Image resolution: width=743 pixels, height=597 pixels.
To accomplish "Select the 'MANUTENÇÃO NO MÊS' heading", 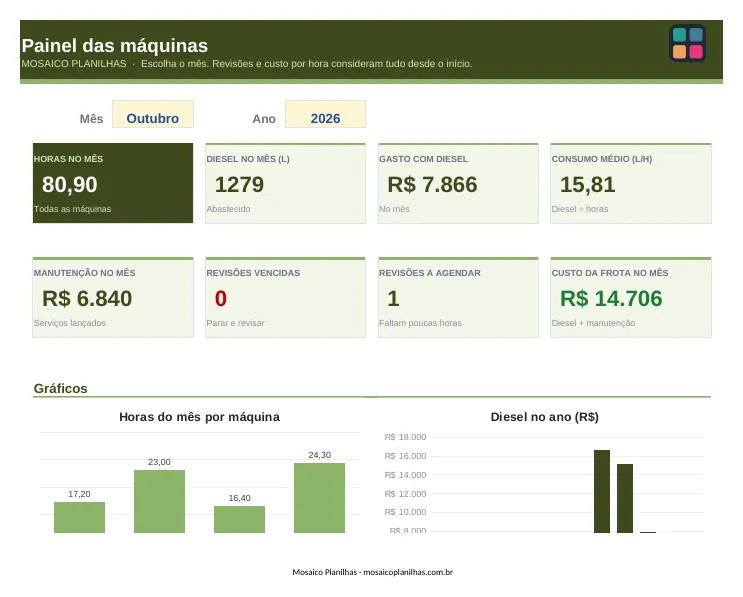I will (x=84, y=273).
